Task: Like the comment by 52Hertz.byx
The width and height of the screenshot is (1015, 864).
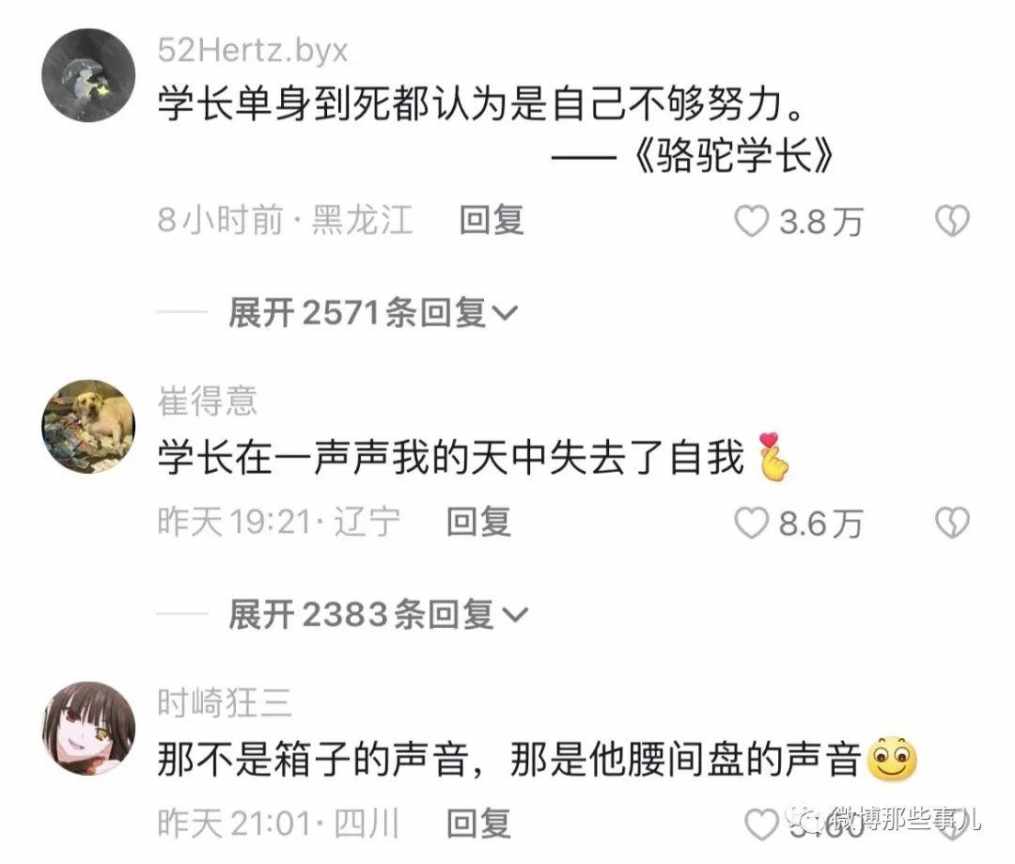Action: click(x=751, y=221)
